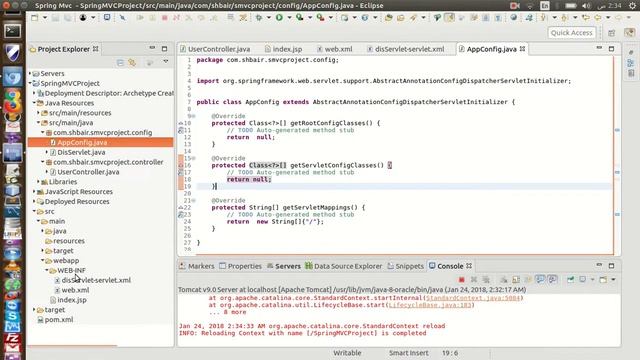This screenshot has height=360, width=640.
Task: Click Remove Launch icon in Console toolbar
Action: click(474, 280)
